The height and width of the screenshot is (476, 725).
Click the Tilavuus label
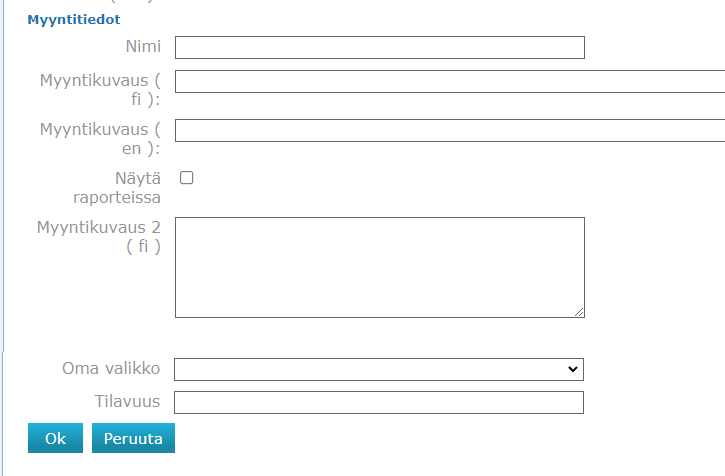pos(127,402)
